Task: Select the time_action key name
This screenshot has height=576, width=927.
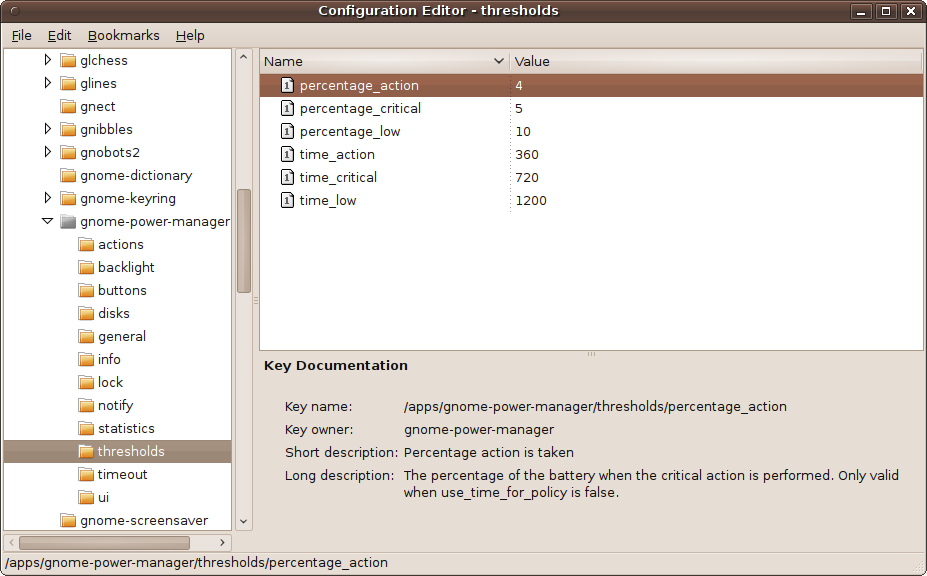Action: click(x=337, y=154)
